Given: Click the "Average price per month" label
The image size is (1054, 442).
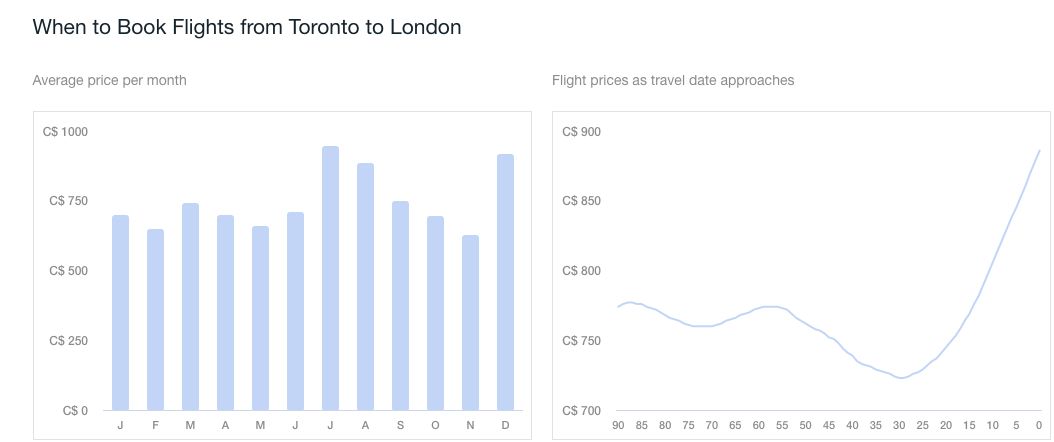Looking at the screenshot, I should 109,80.
